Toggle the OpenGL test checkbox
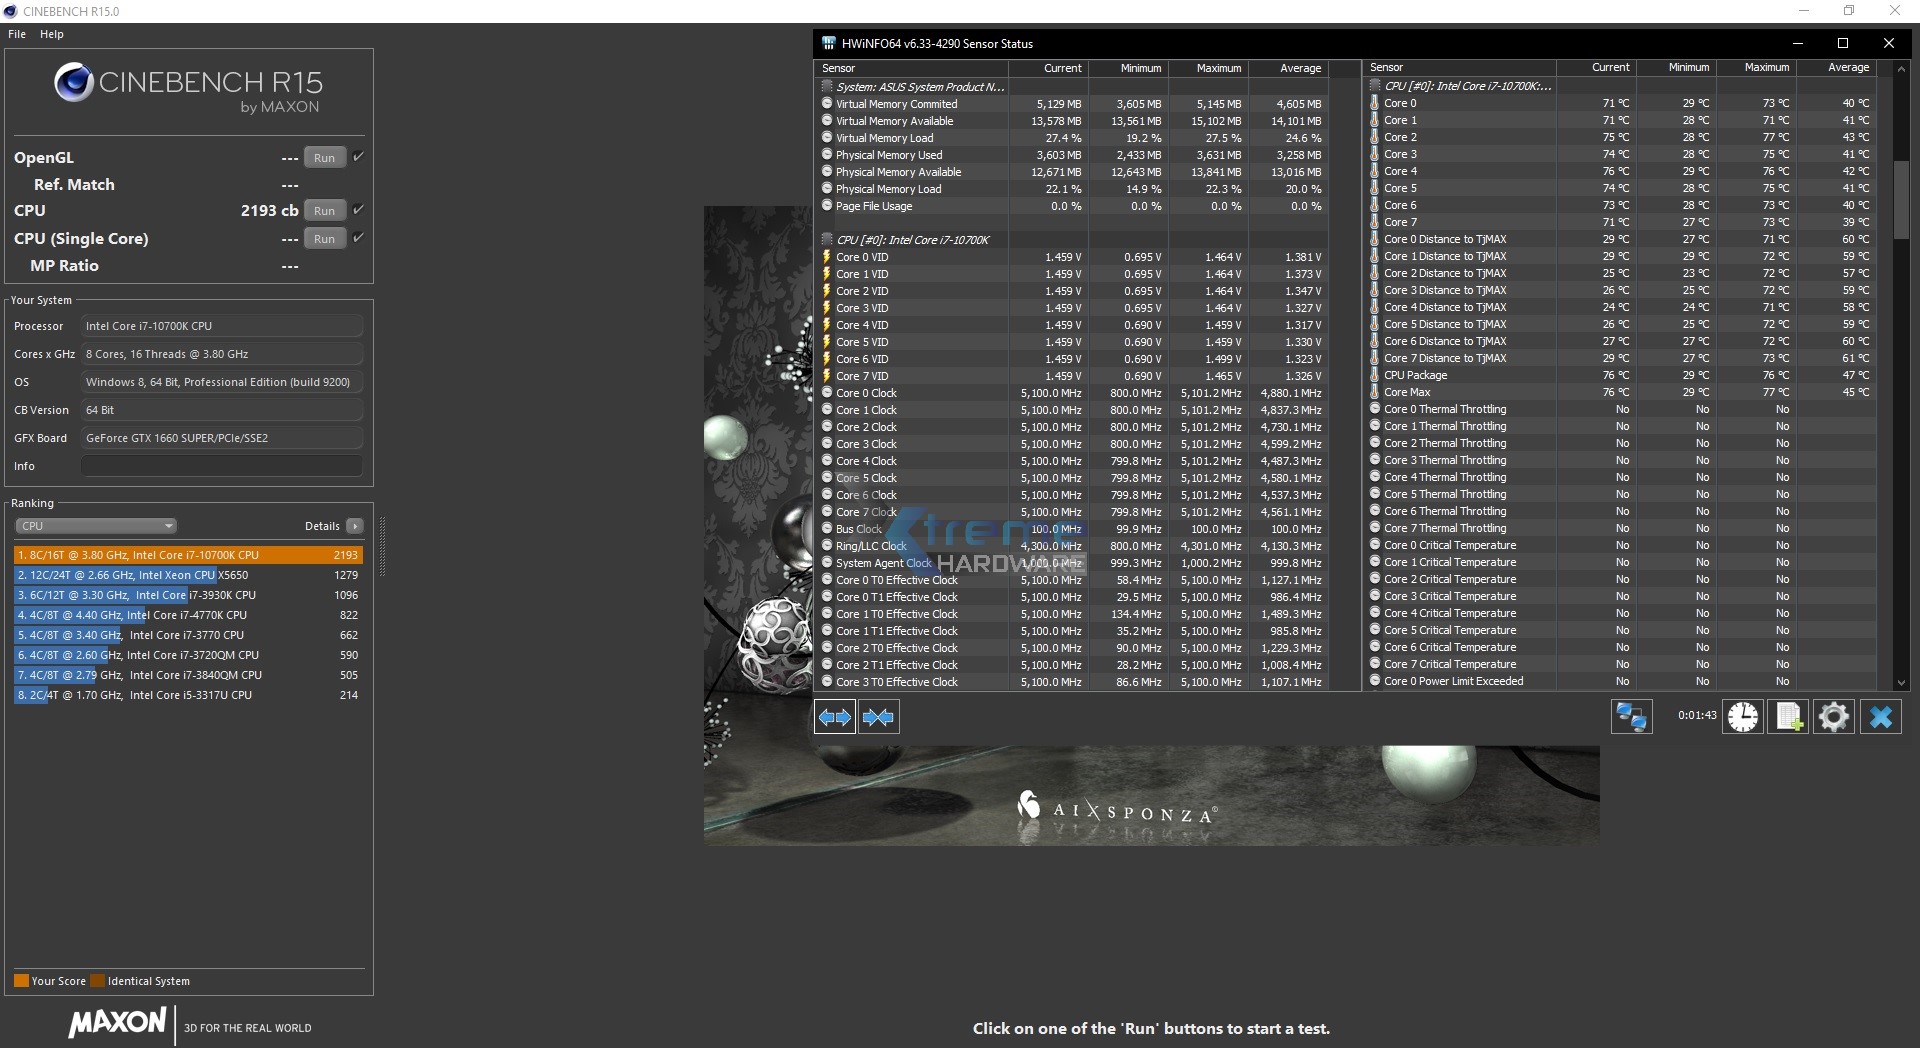This screenshot has height=1048, width=1920. point(359,157)
